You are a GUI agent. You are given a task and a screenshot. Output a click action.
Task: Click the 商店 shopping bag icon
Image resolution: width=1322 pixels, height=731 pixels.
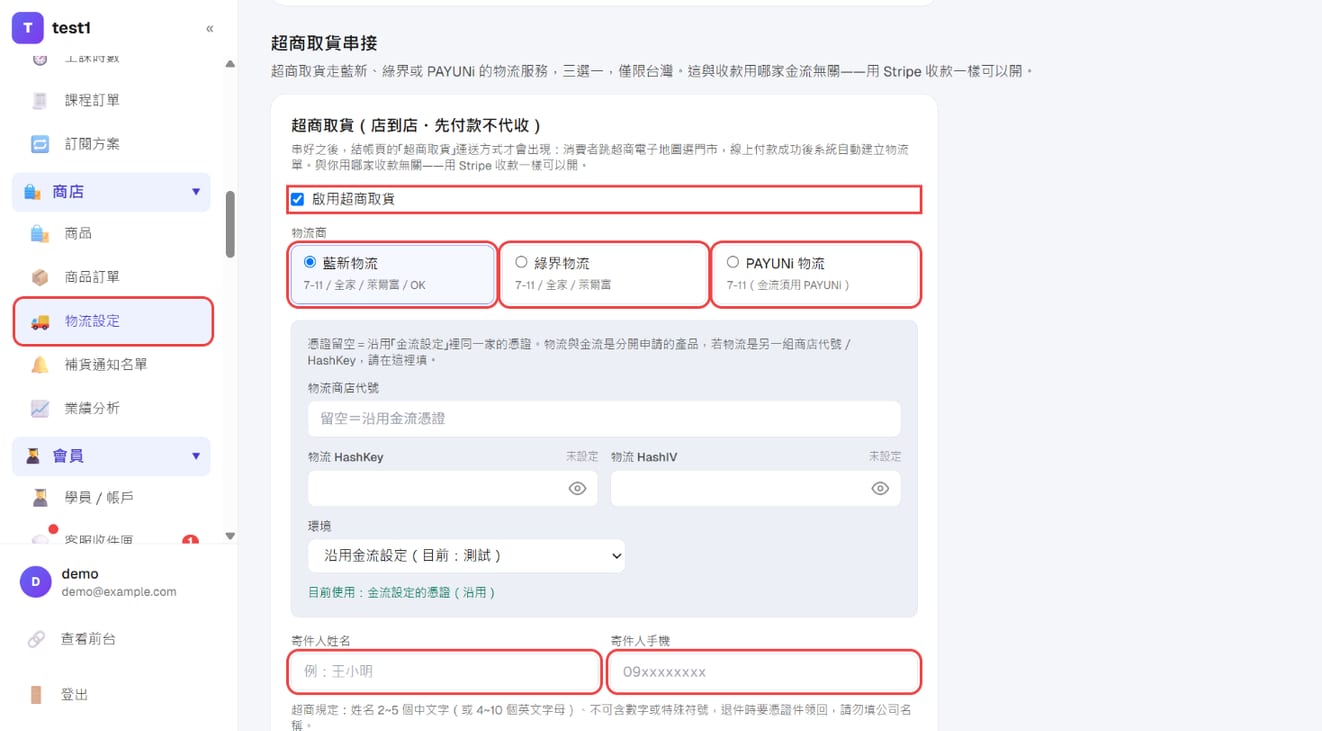(32, 192)
